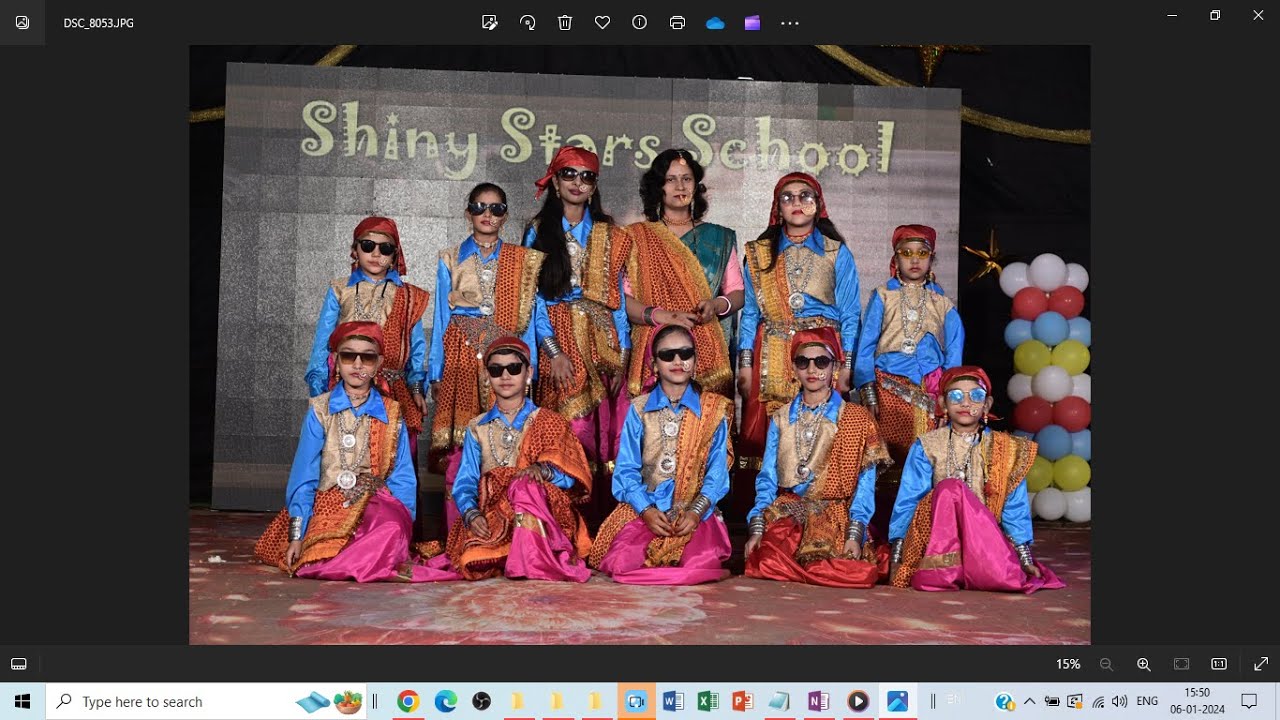Open Microsoft Edge from taskbar
This screenshot has height=720, width=1280.
[x=446, y=701]
